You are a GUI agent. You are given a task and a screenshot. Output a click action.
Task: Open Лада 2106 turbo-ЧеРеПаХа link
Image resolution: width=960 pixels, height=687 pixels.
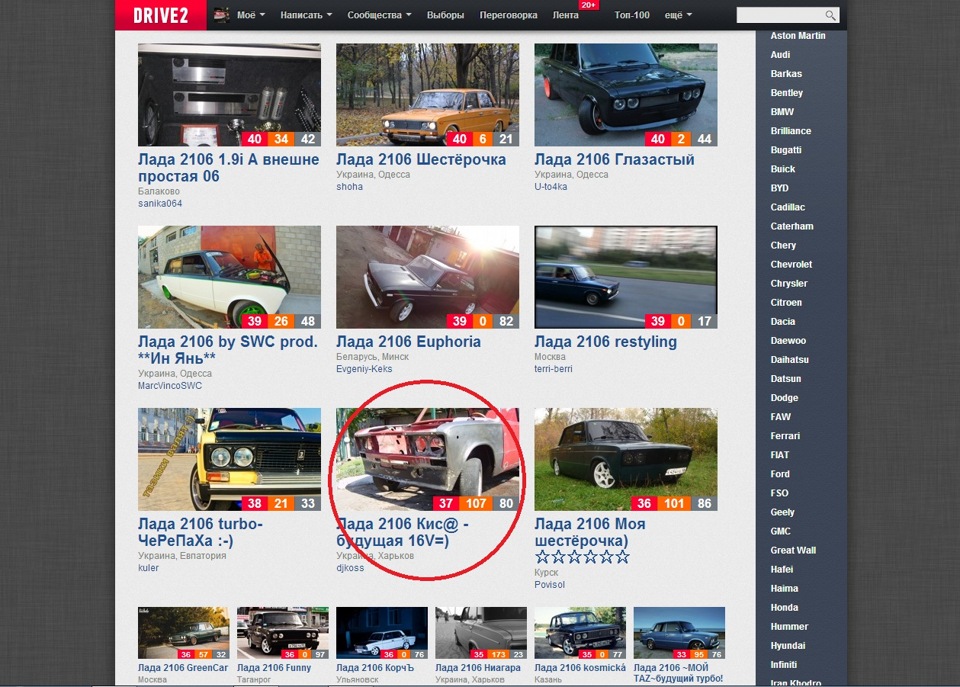tap(200, 532)
